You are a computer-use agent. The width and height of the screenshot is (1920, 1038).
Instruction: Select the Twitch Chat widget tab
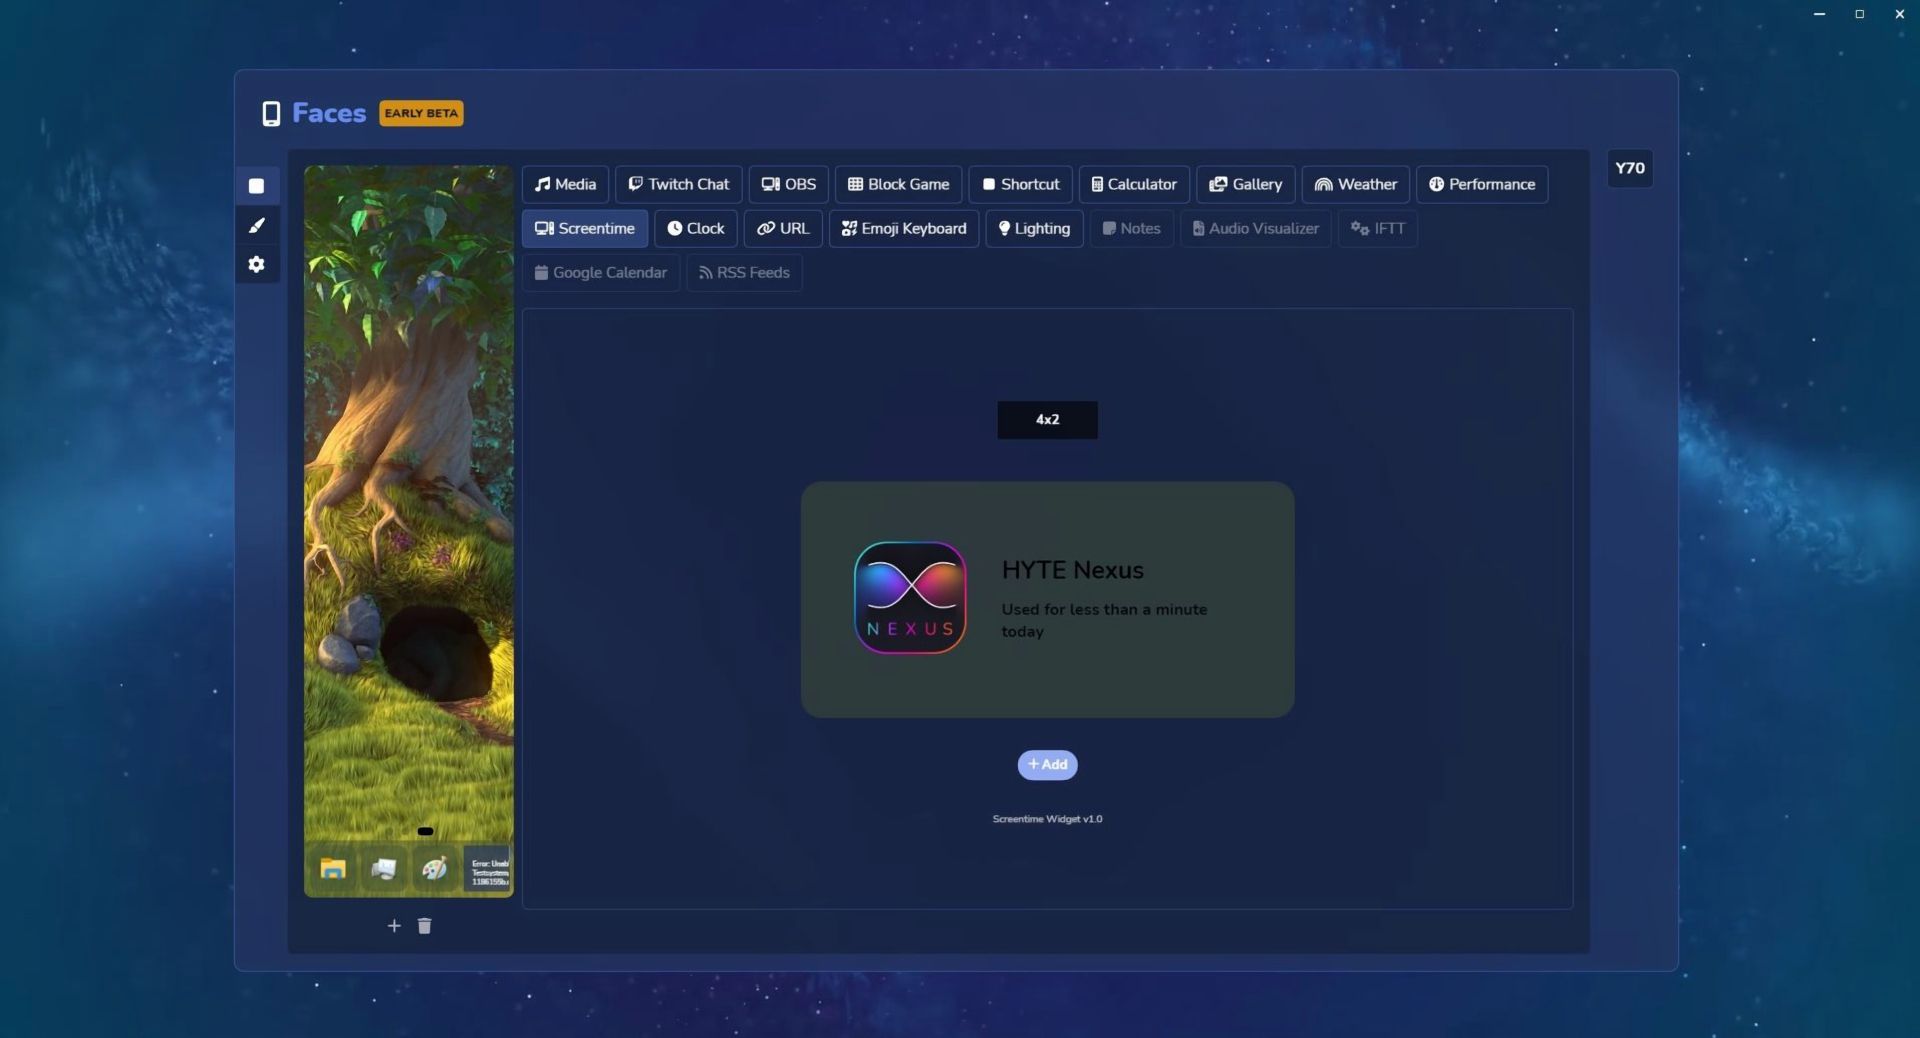click(x=679, y=184)
